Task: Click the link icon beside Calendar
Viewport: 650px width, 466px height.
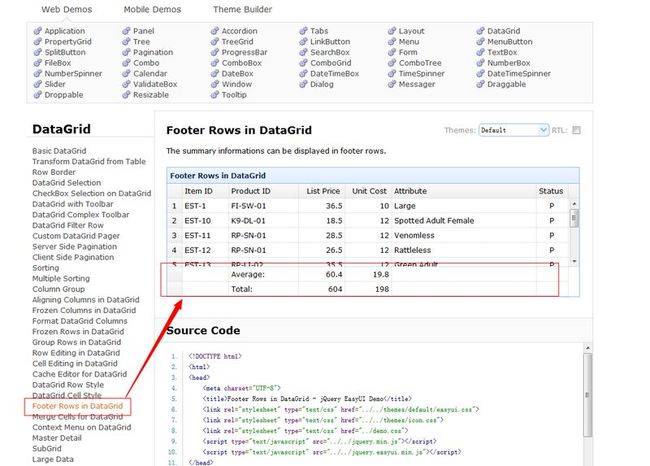Action: pos(126,73)
